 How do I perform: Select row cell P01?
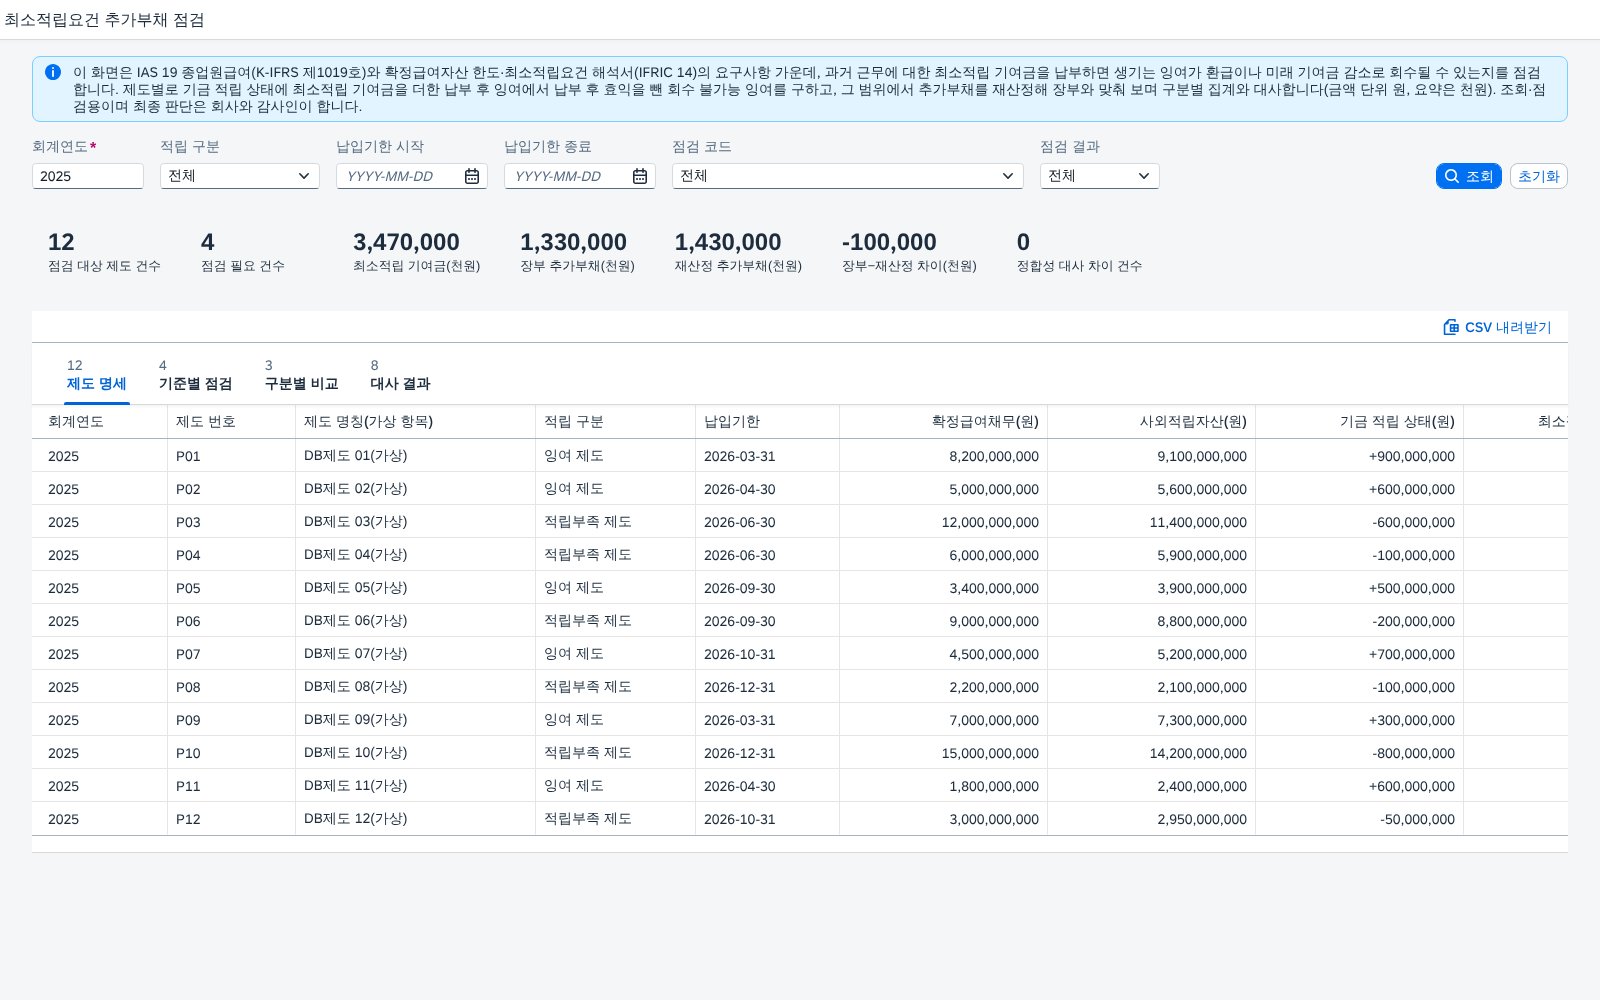point(188,456)
